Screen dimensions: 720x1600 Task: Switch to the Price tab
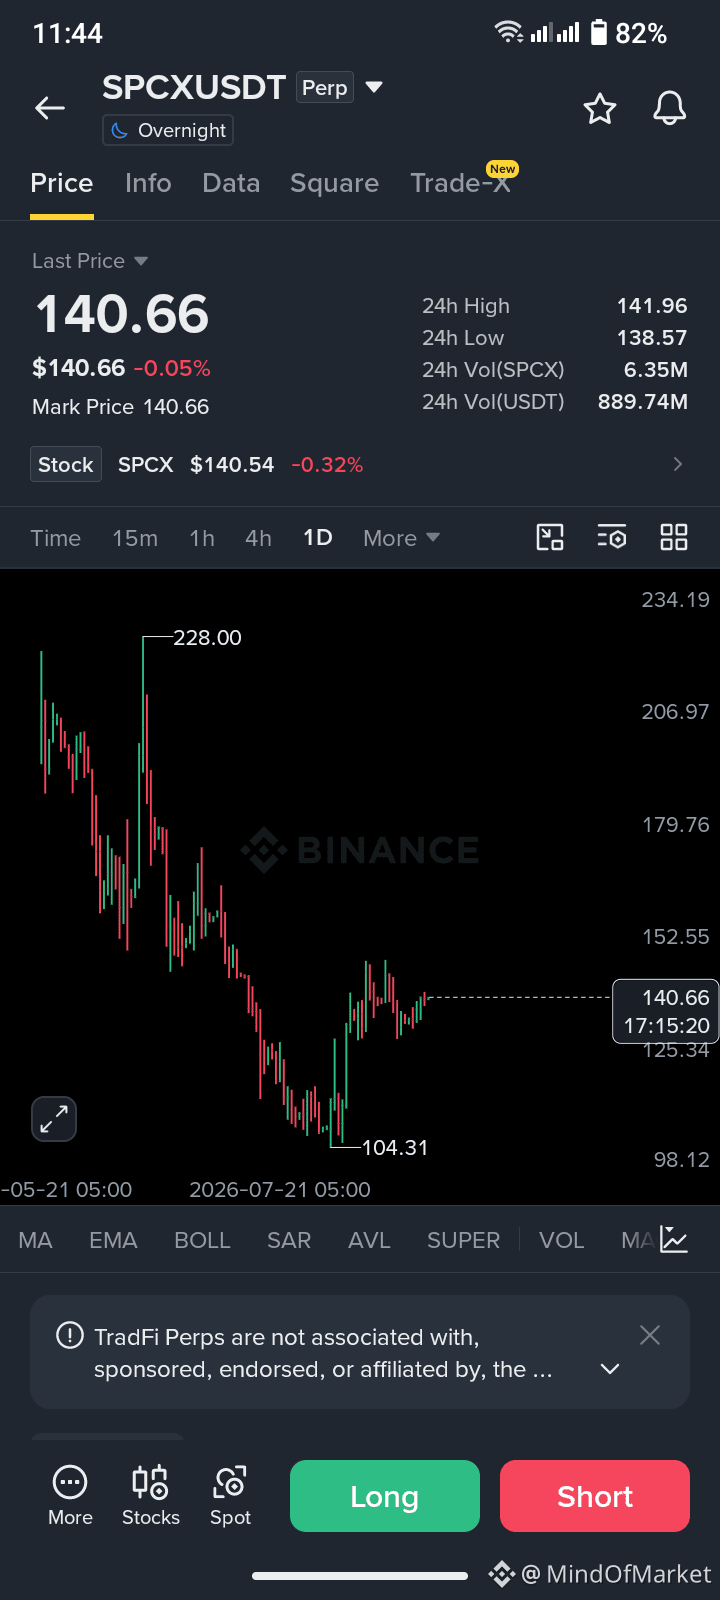coord(62,183)
